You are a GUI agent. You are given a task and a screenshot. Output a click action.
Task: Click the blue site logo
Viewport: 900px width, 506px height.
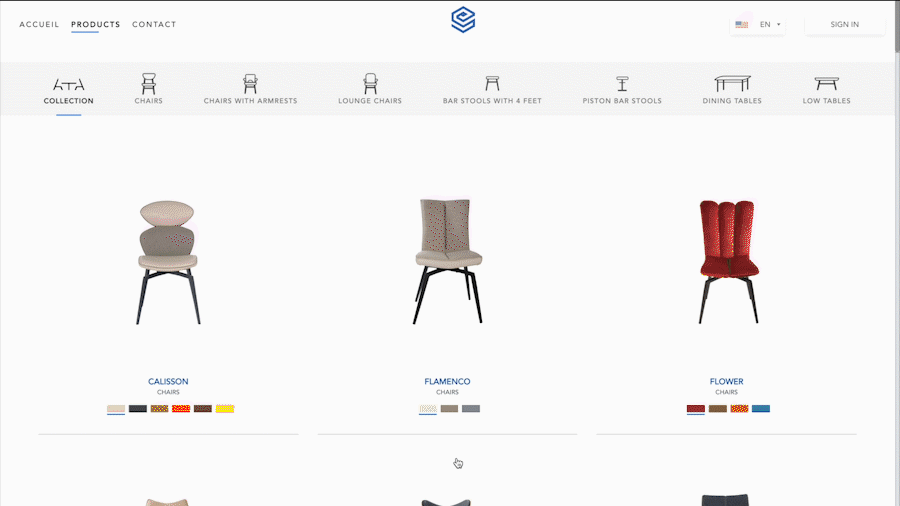(463, 20)
